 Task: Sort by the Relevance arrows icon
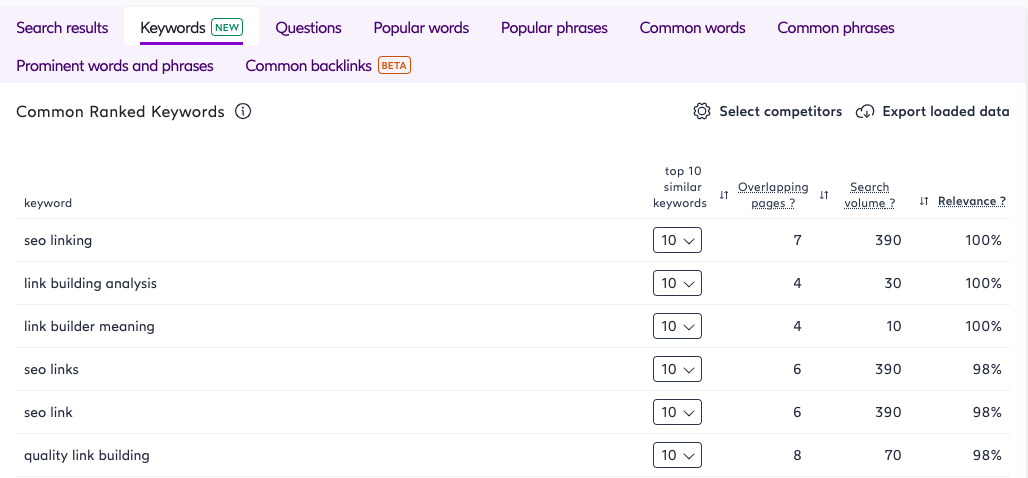924,201
